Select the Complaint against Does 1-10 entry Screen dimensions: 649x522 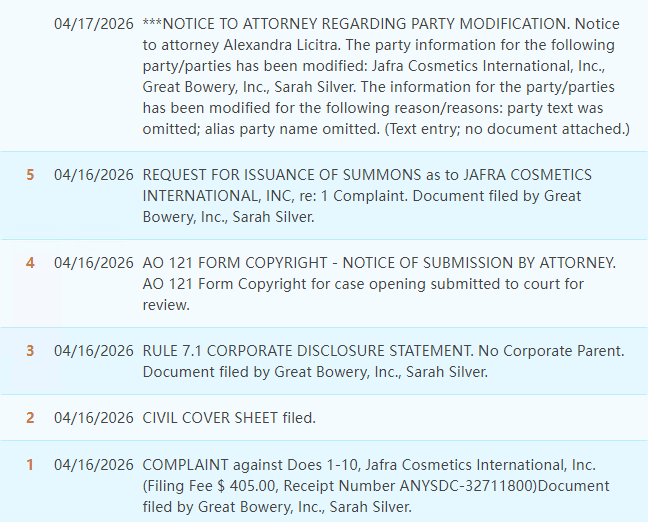click(376, 486)
